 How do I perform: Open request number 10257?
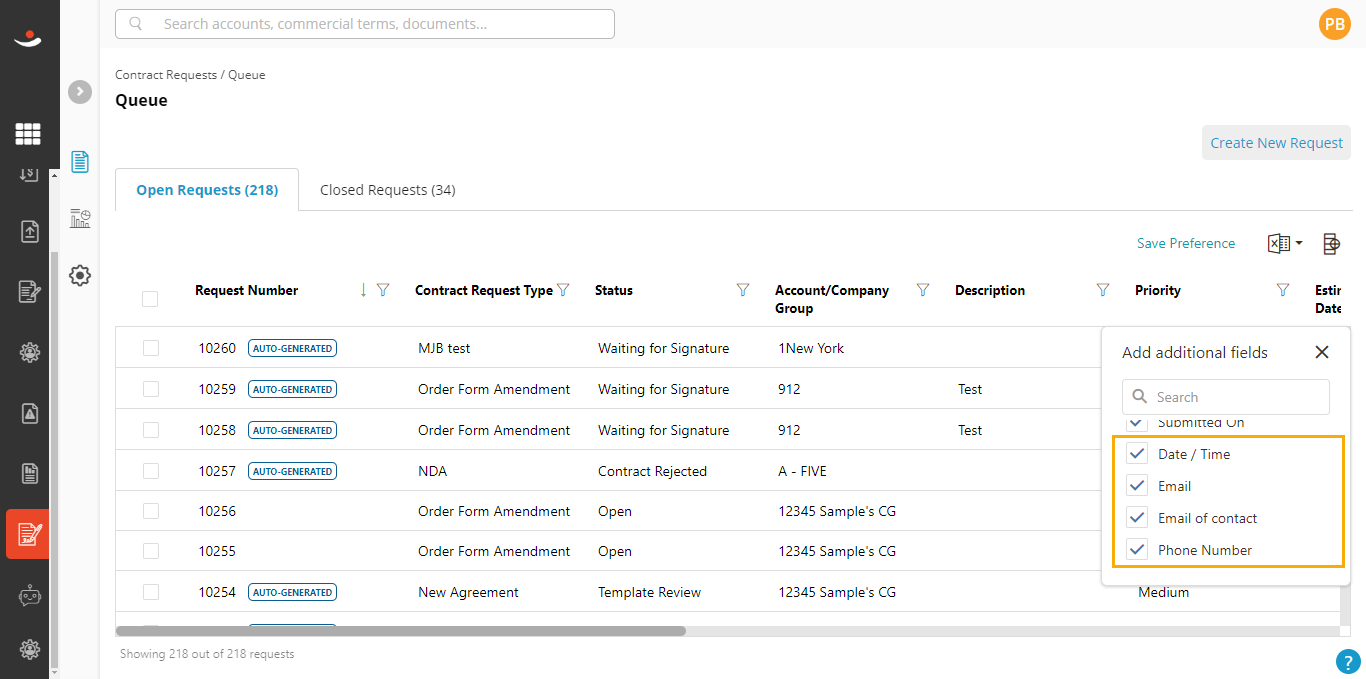(217, 471)
